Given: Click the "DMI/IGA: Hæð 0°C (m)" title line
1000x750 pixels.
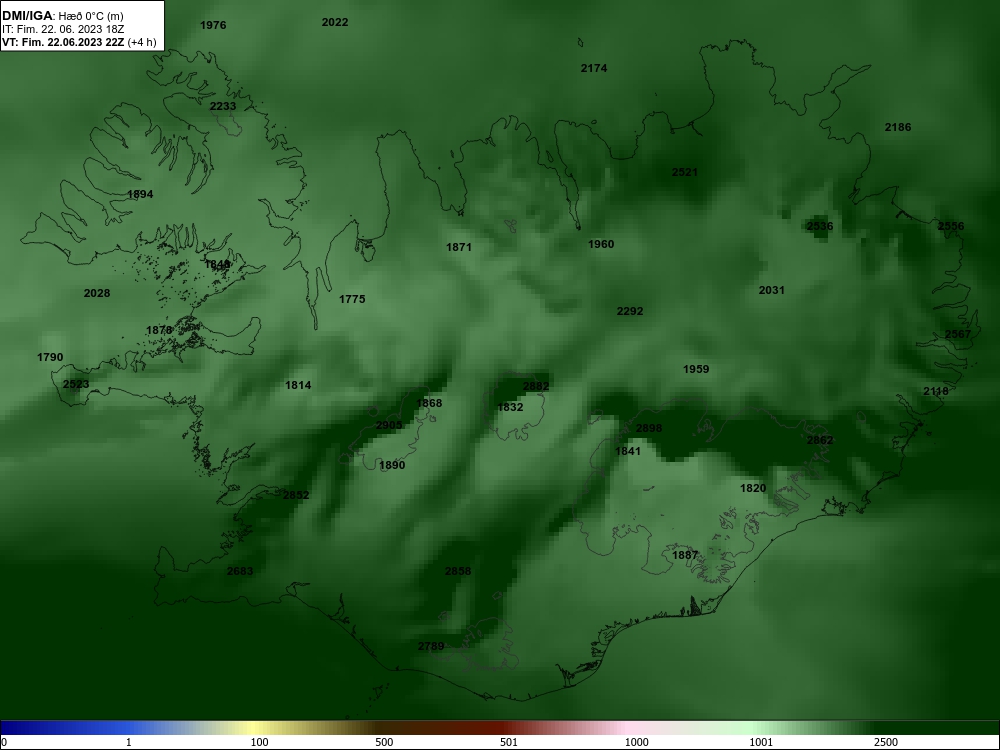Looking at the screenshot, I should pos(62,16).
